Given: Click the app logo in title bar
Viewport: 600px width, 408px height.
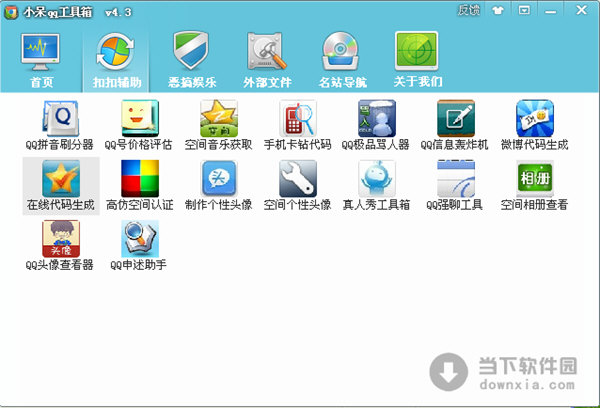Looking at the screenshot, I should pos(11,13).
